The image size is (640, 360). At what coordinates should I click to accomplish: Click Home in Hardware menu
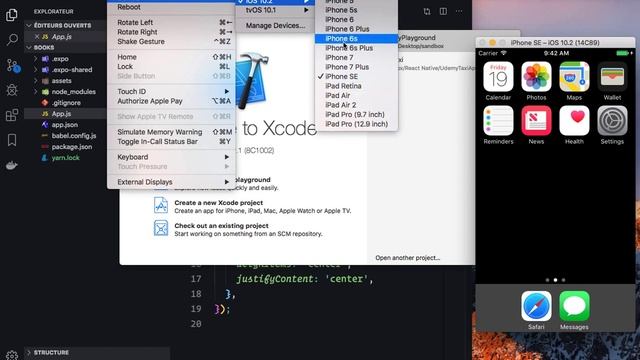[x=171, y=57]
